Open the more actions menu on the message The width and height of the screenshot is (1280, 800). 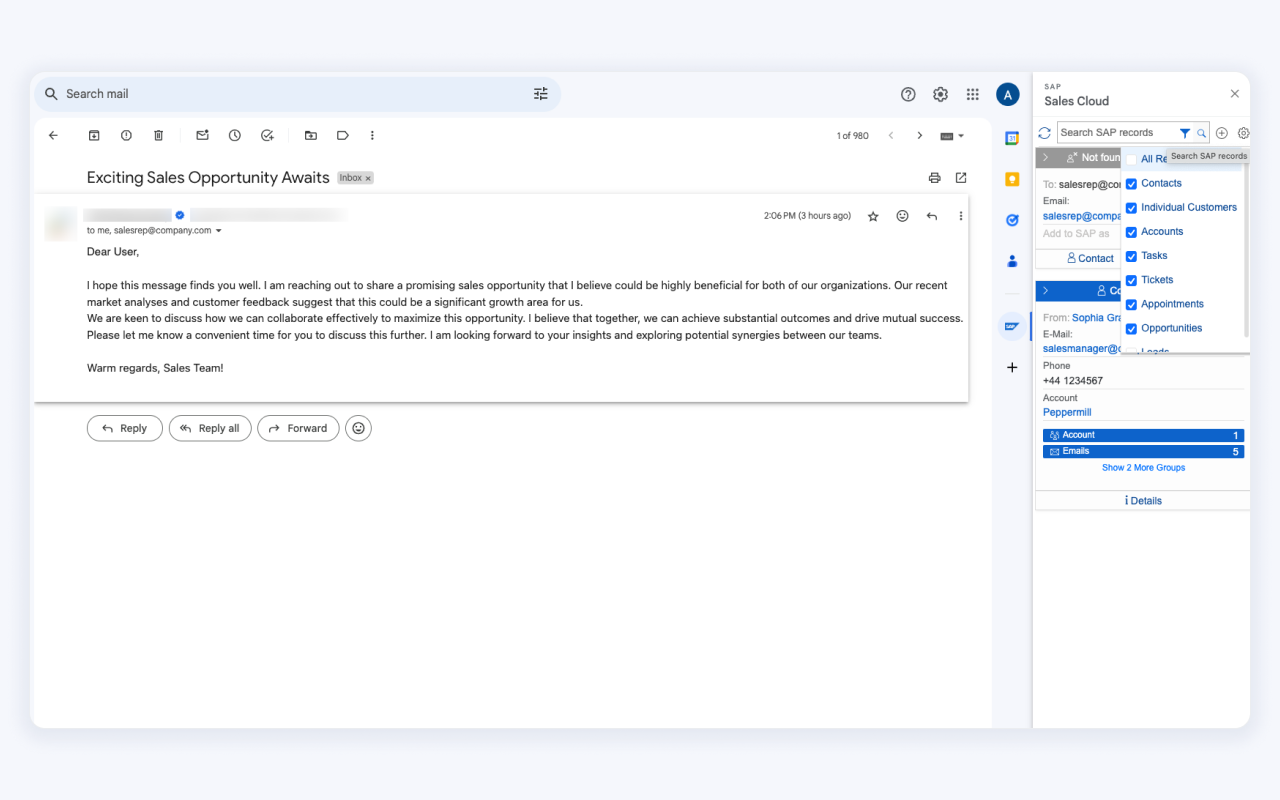pos(961,215)
